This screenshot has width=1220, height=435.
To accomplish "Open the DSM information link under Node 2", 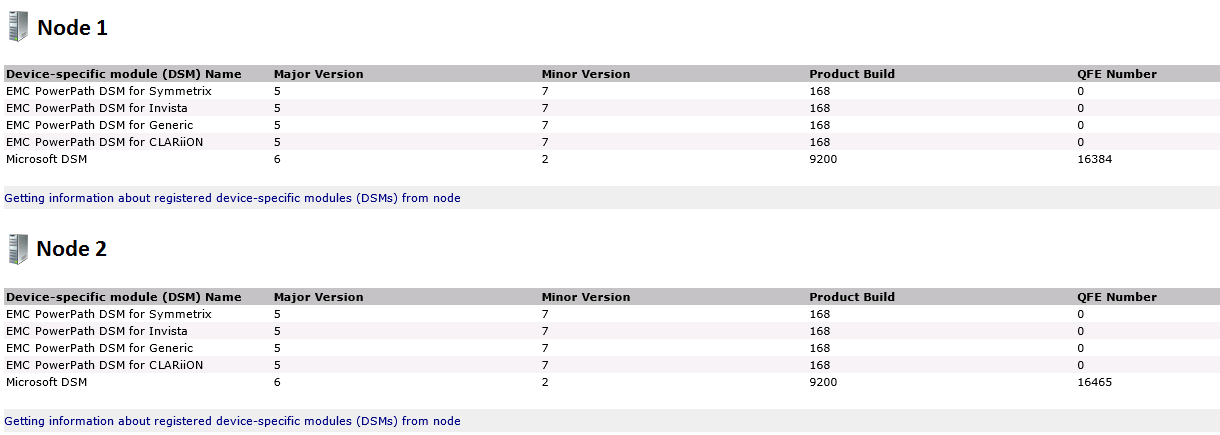I will 232,421.
